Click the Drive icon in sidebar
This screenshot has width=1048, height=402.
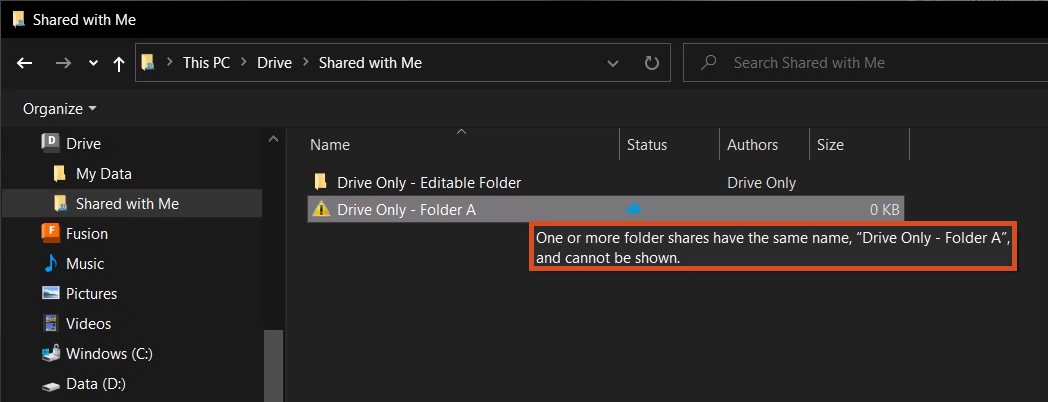[x=50, y=143]
